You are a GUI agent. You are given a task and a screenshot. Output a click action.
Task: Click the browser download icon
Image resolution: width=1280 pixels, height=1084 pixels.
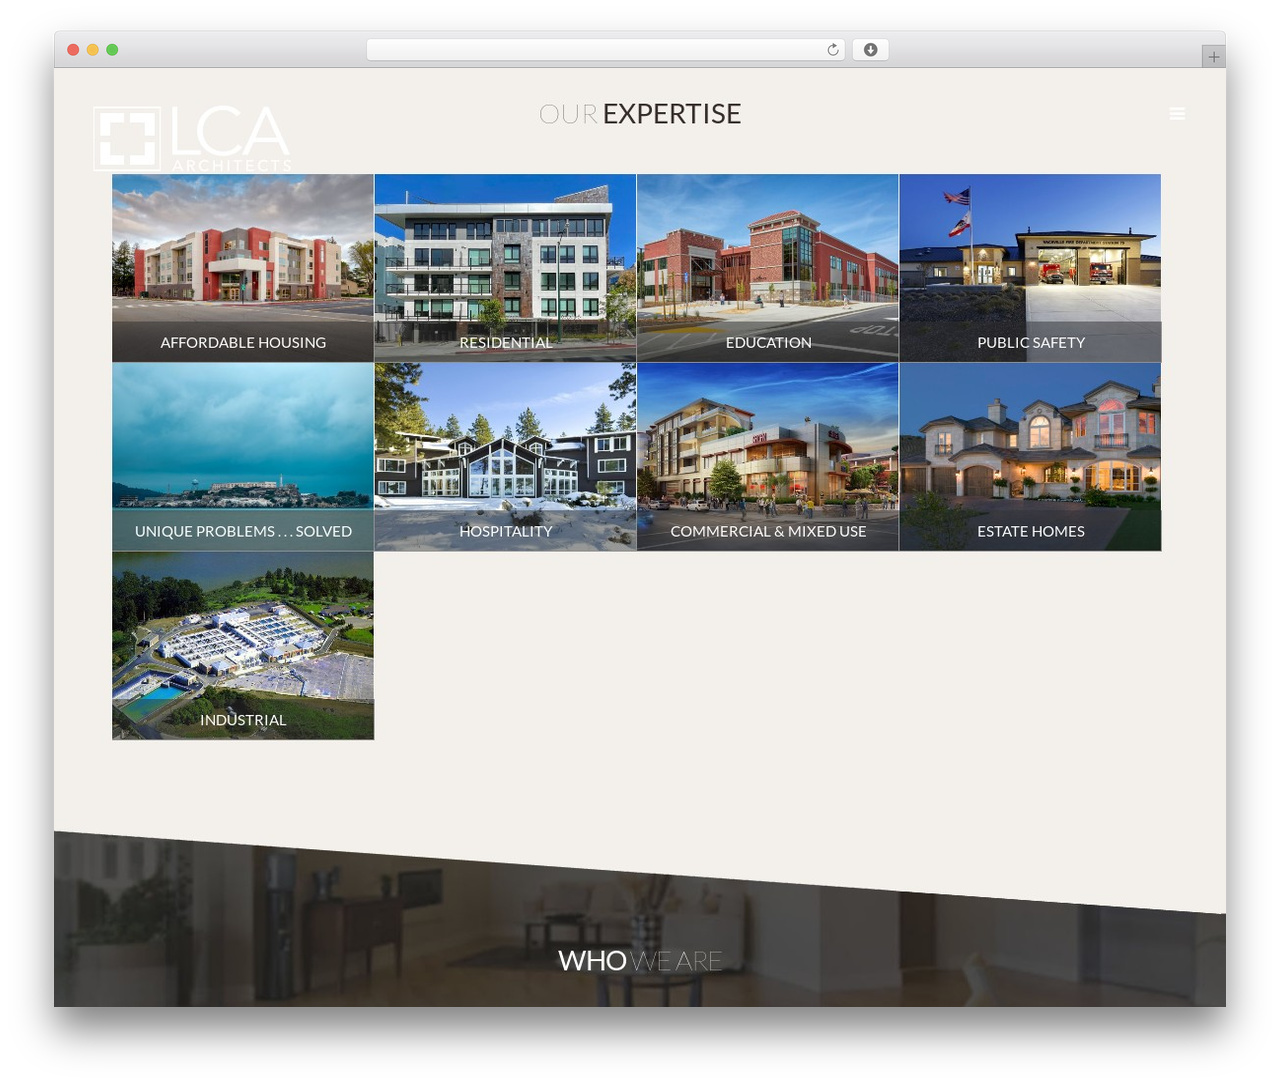pos(870,50)
